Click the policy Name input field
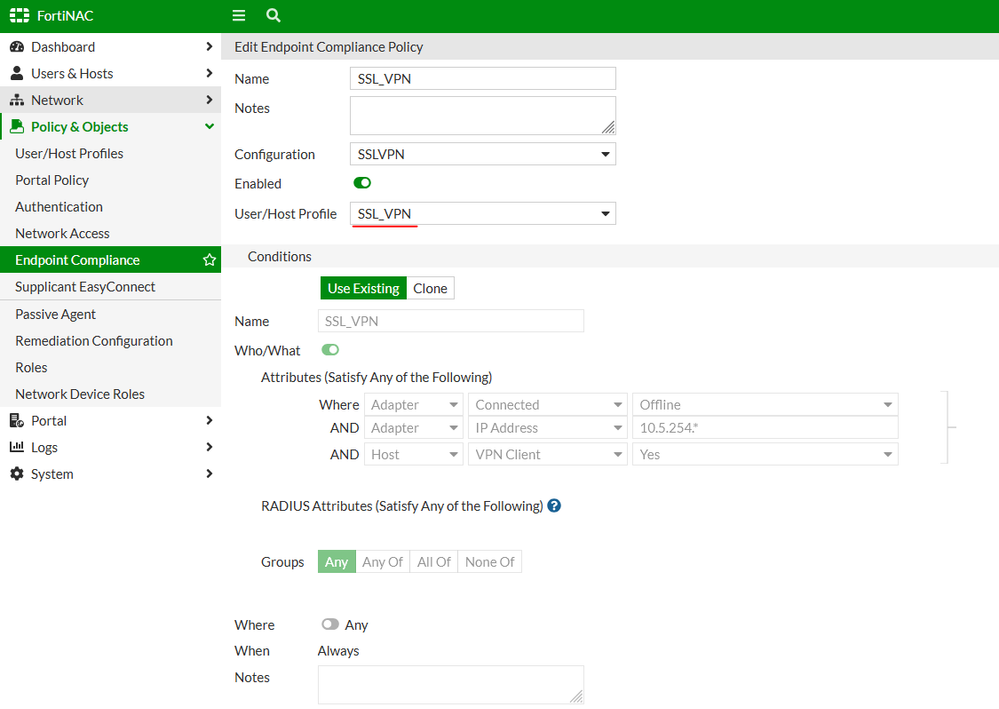The width and height of the screenshot is (999, 709). (482, 79)
